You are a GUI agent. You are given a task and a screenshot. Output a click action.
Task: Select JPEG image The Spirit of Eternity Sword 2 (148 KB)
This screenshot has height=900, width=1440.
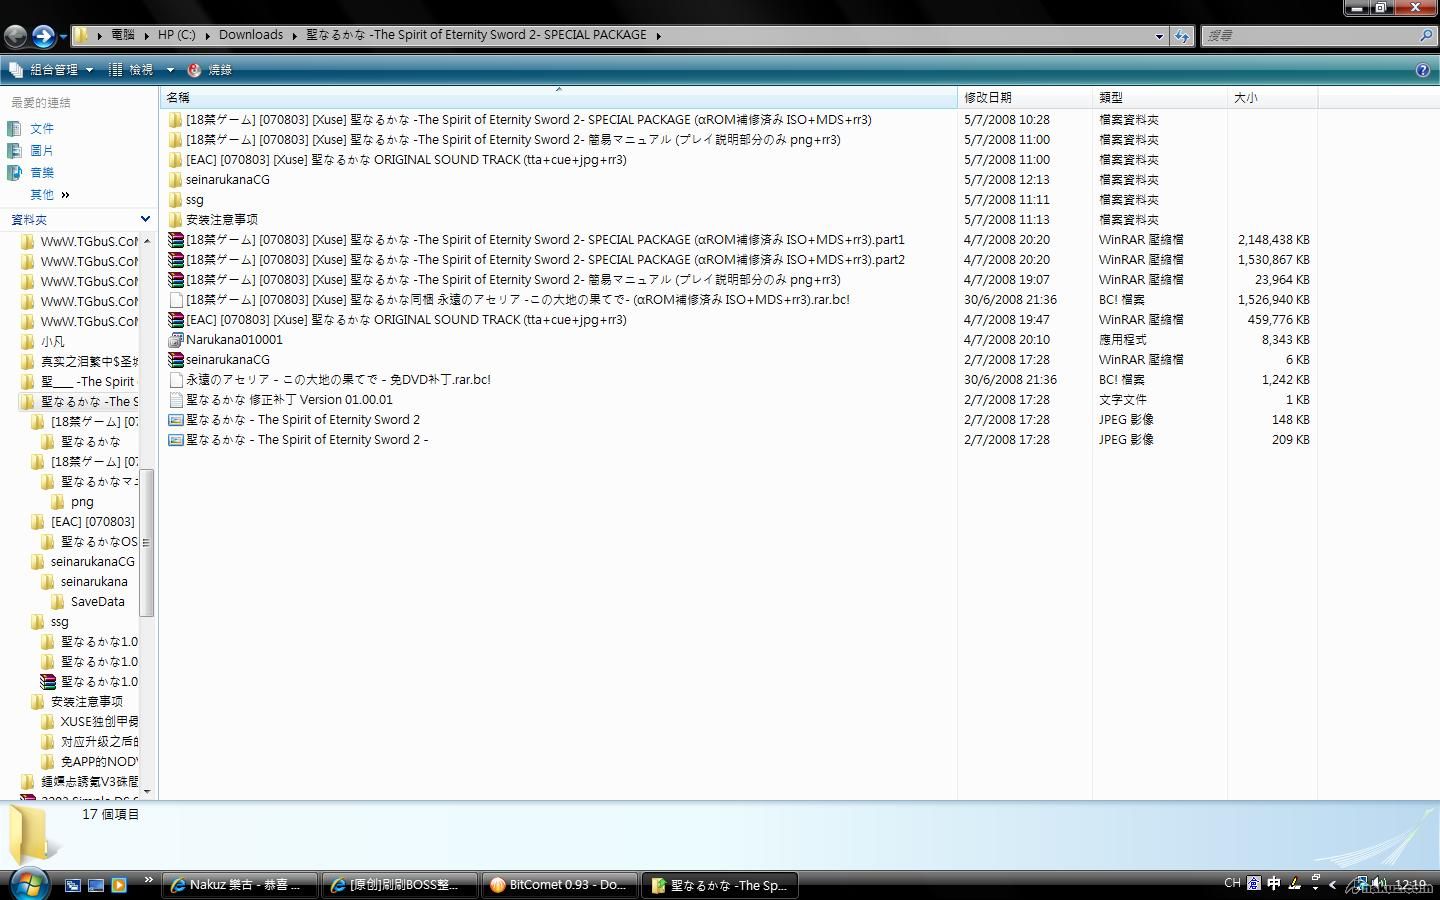point(294,420)
